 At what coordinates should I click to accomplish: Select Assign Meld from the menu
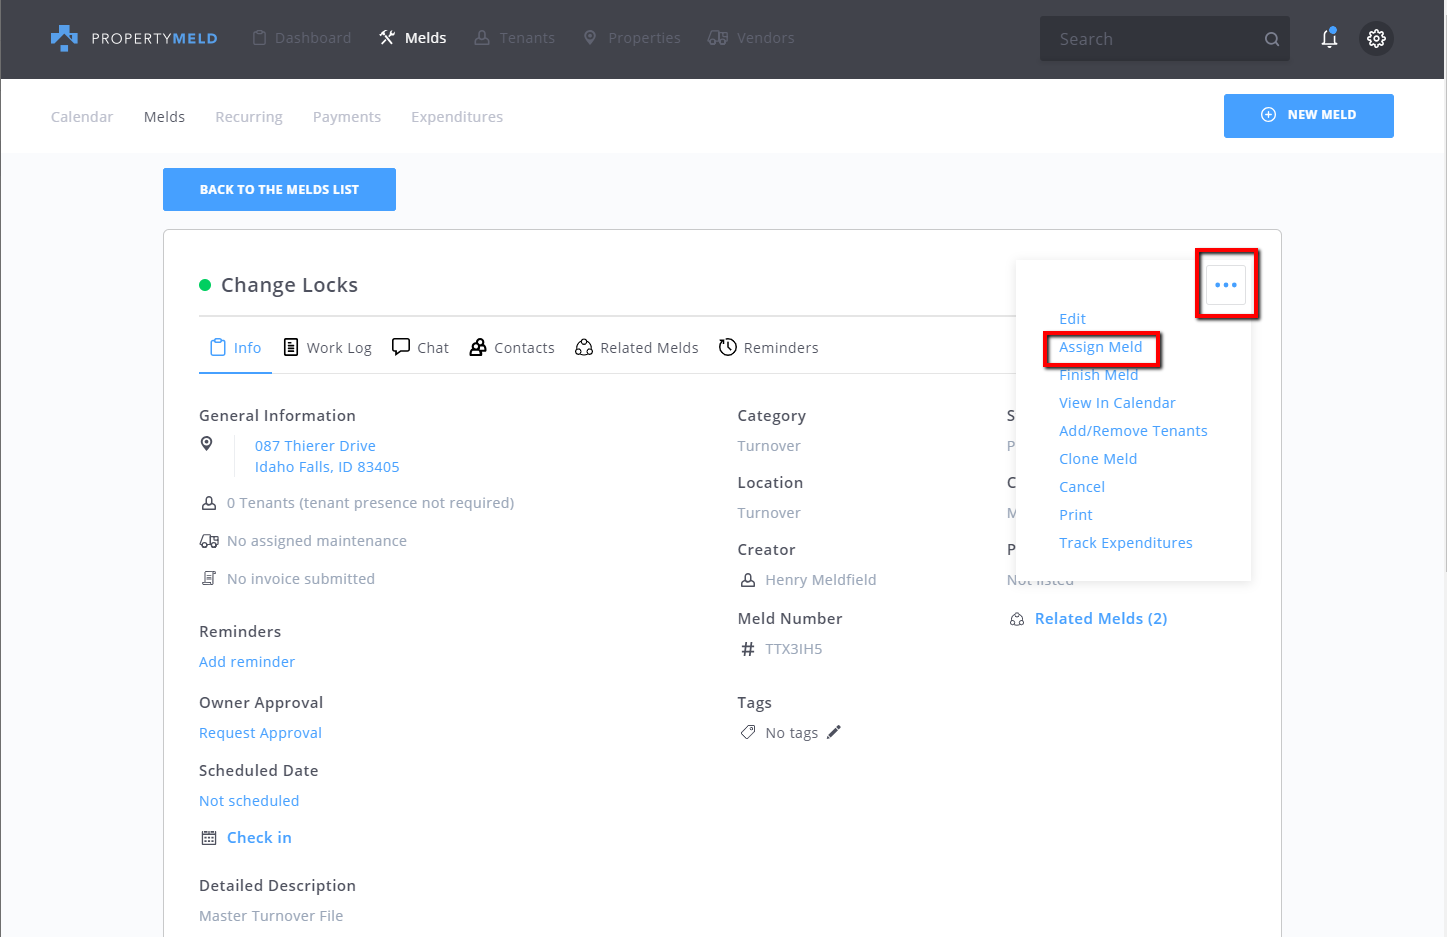click(1100, 347)
